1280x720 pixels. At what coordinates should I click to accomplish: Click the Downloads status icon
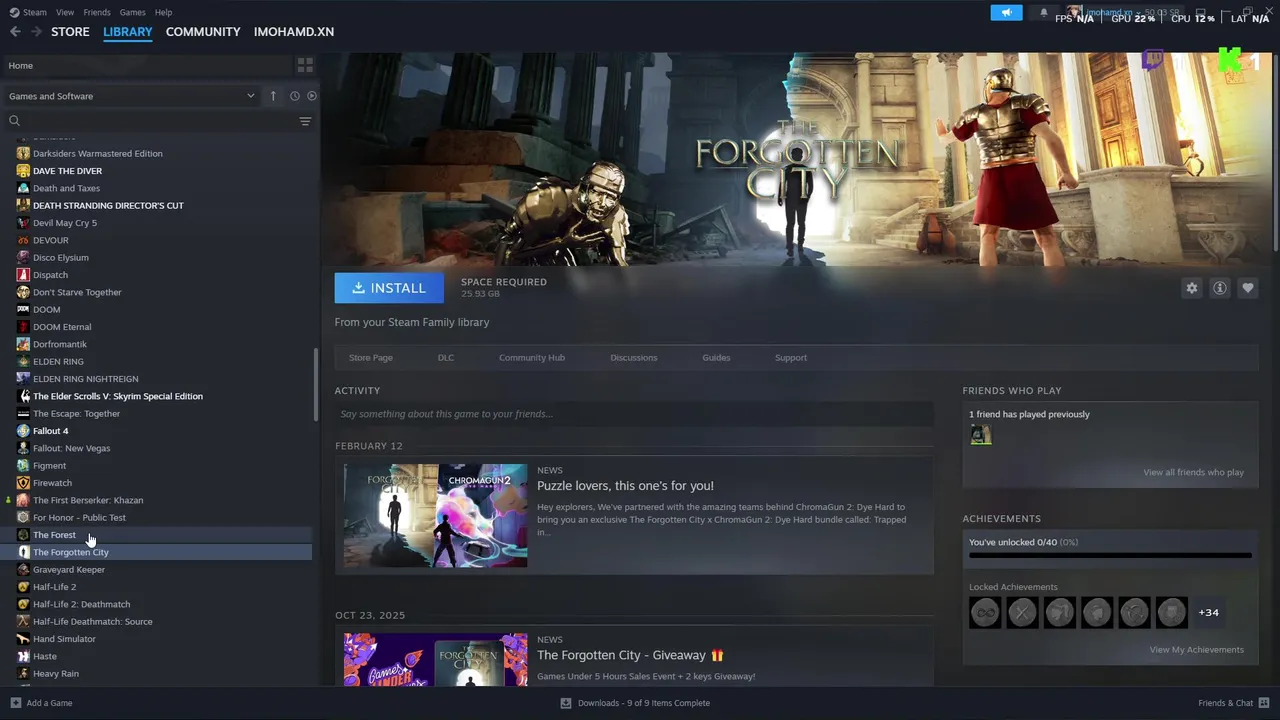pos(566,703)
